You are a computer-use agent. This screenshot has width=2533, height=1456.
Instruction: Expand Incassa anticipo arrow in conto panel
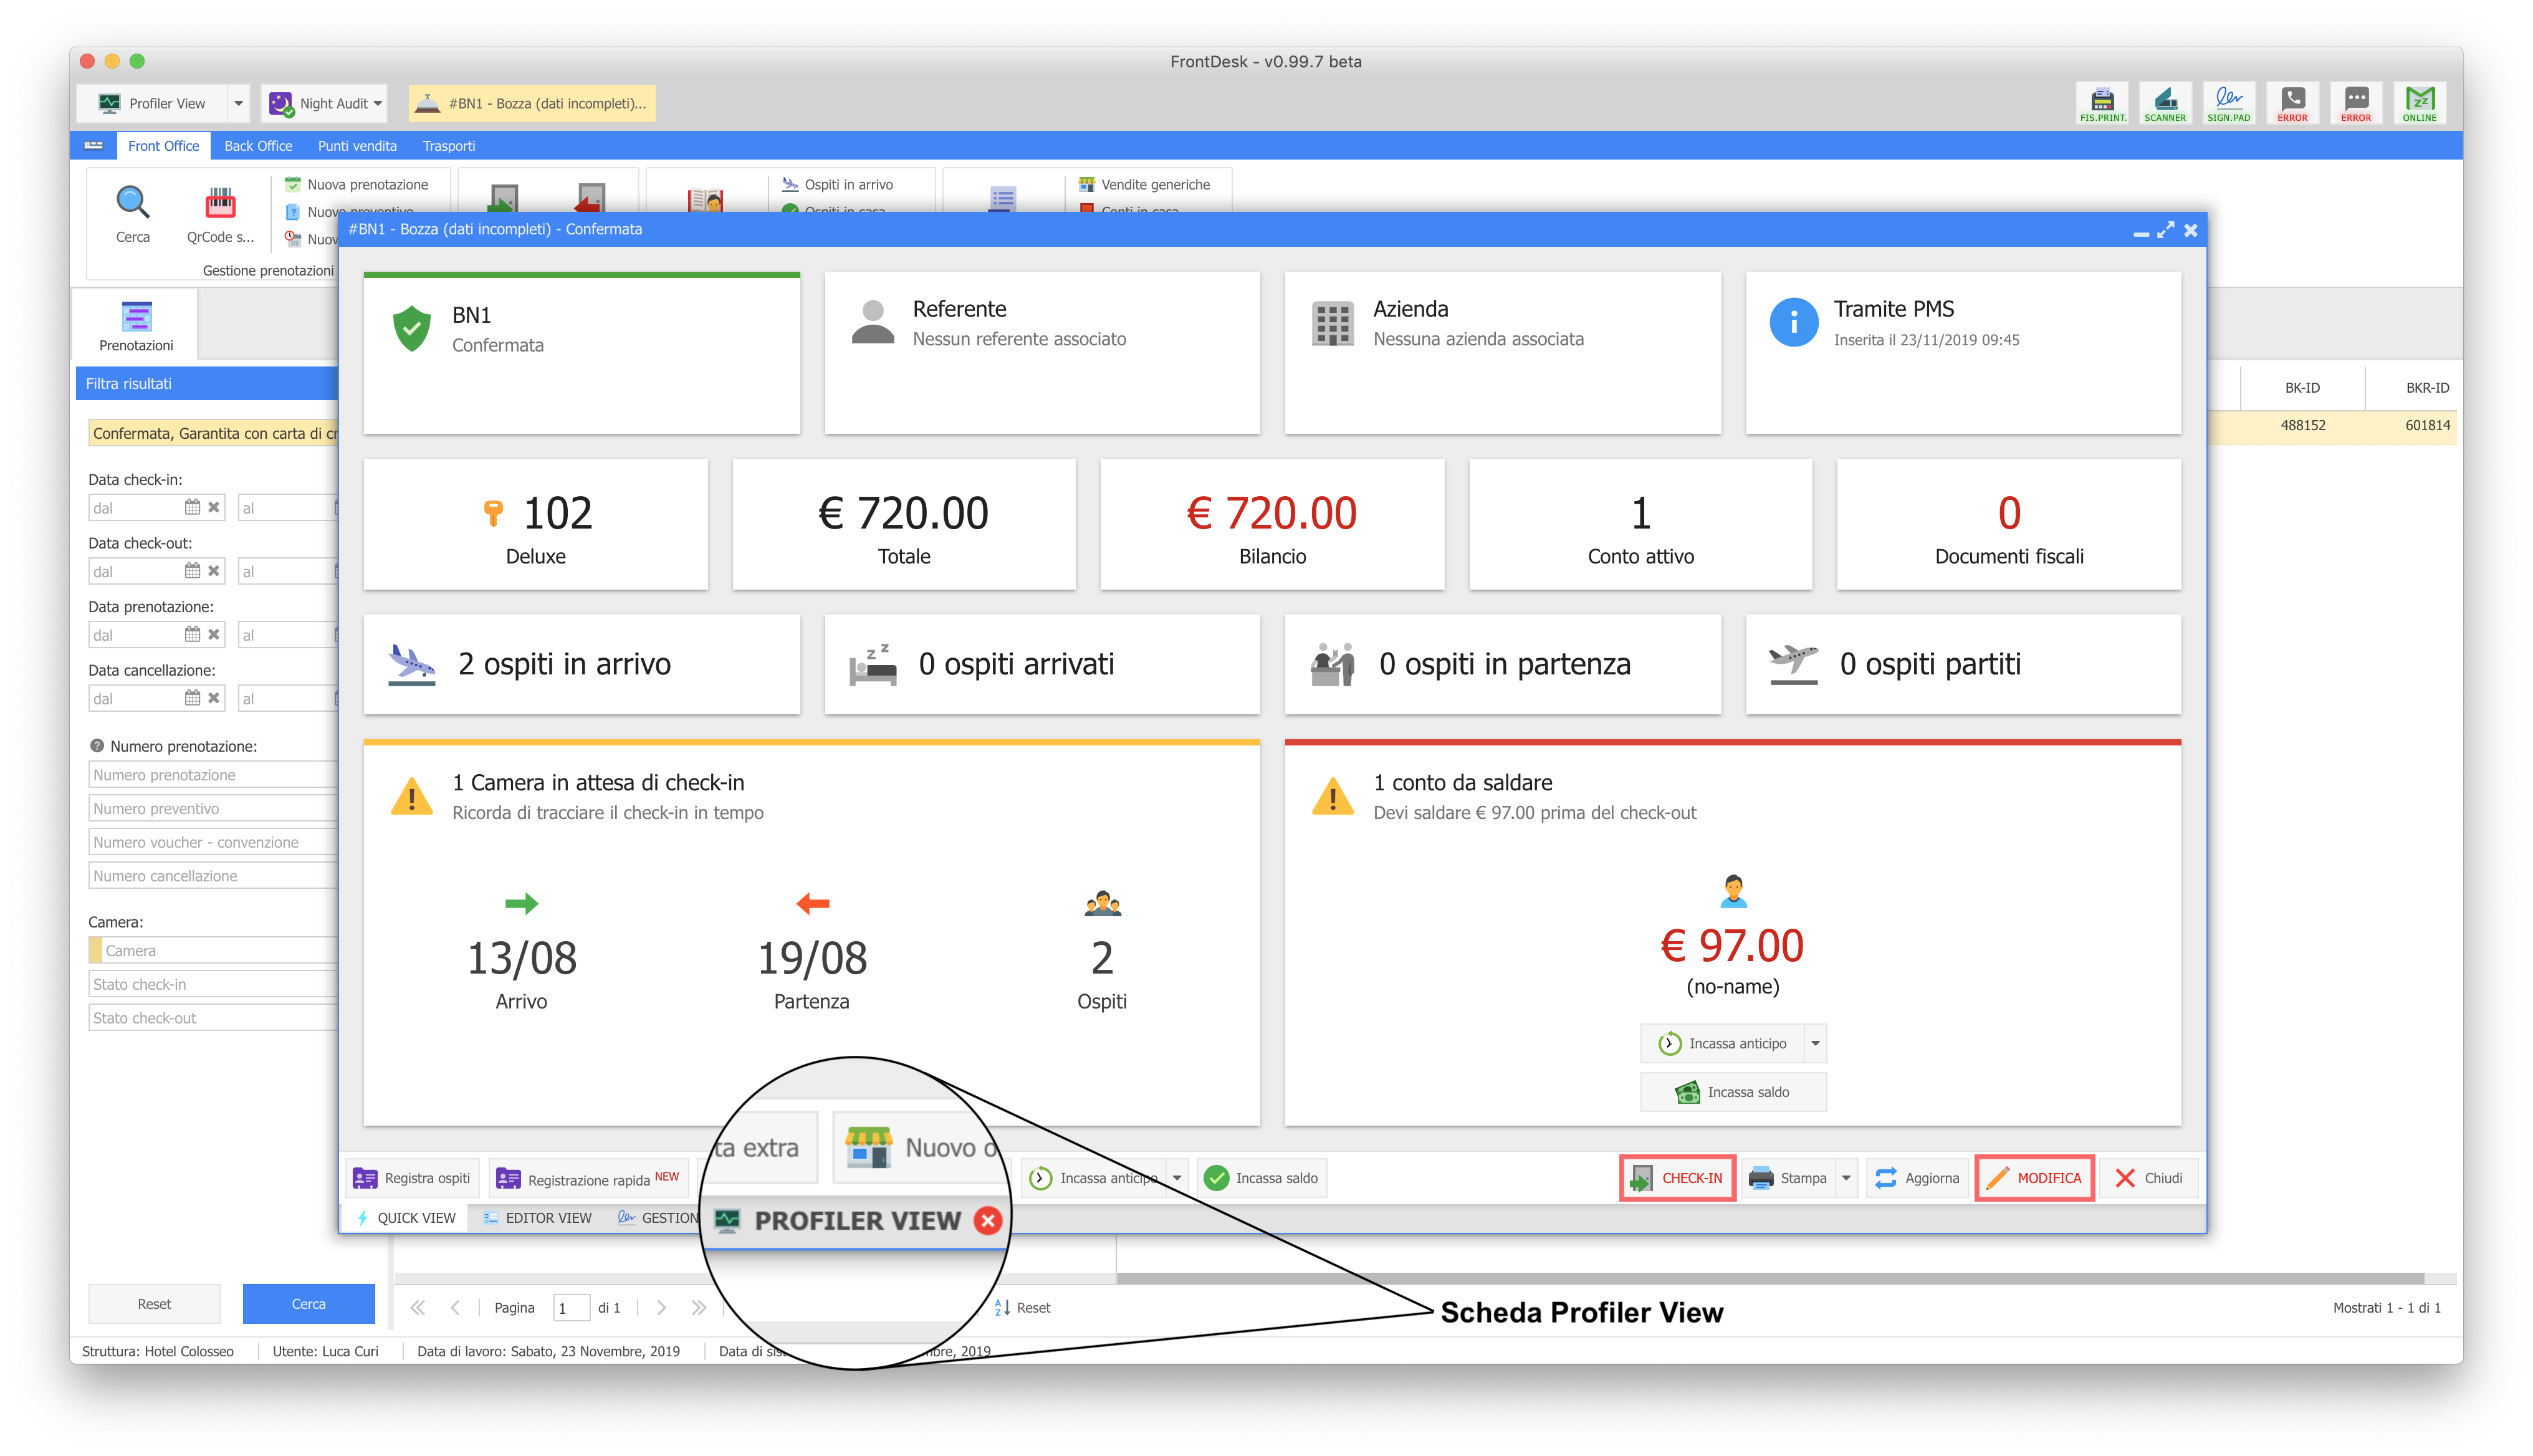point(1815,1043)
